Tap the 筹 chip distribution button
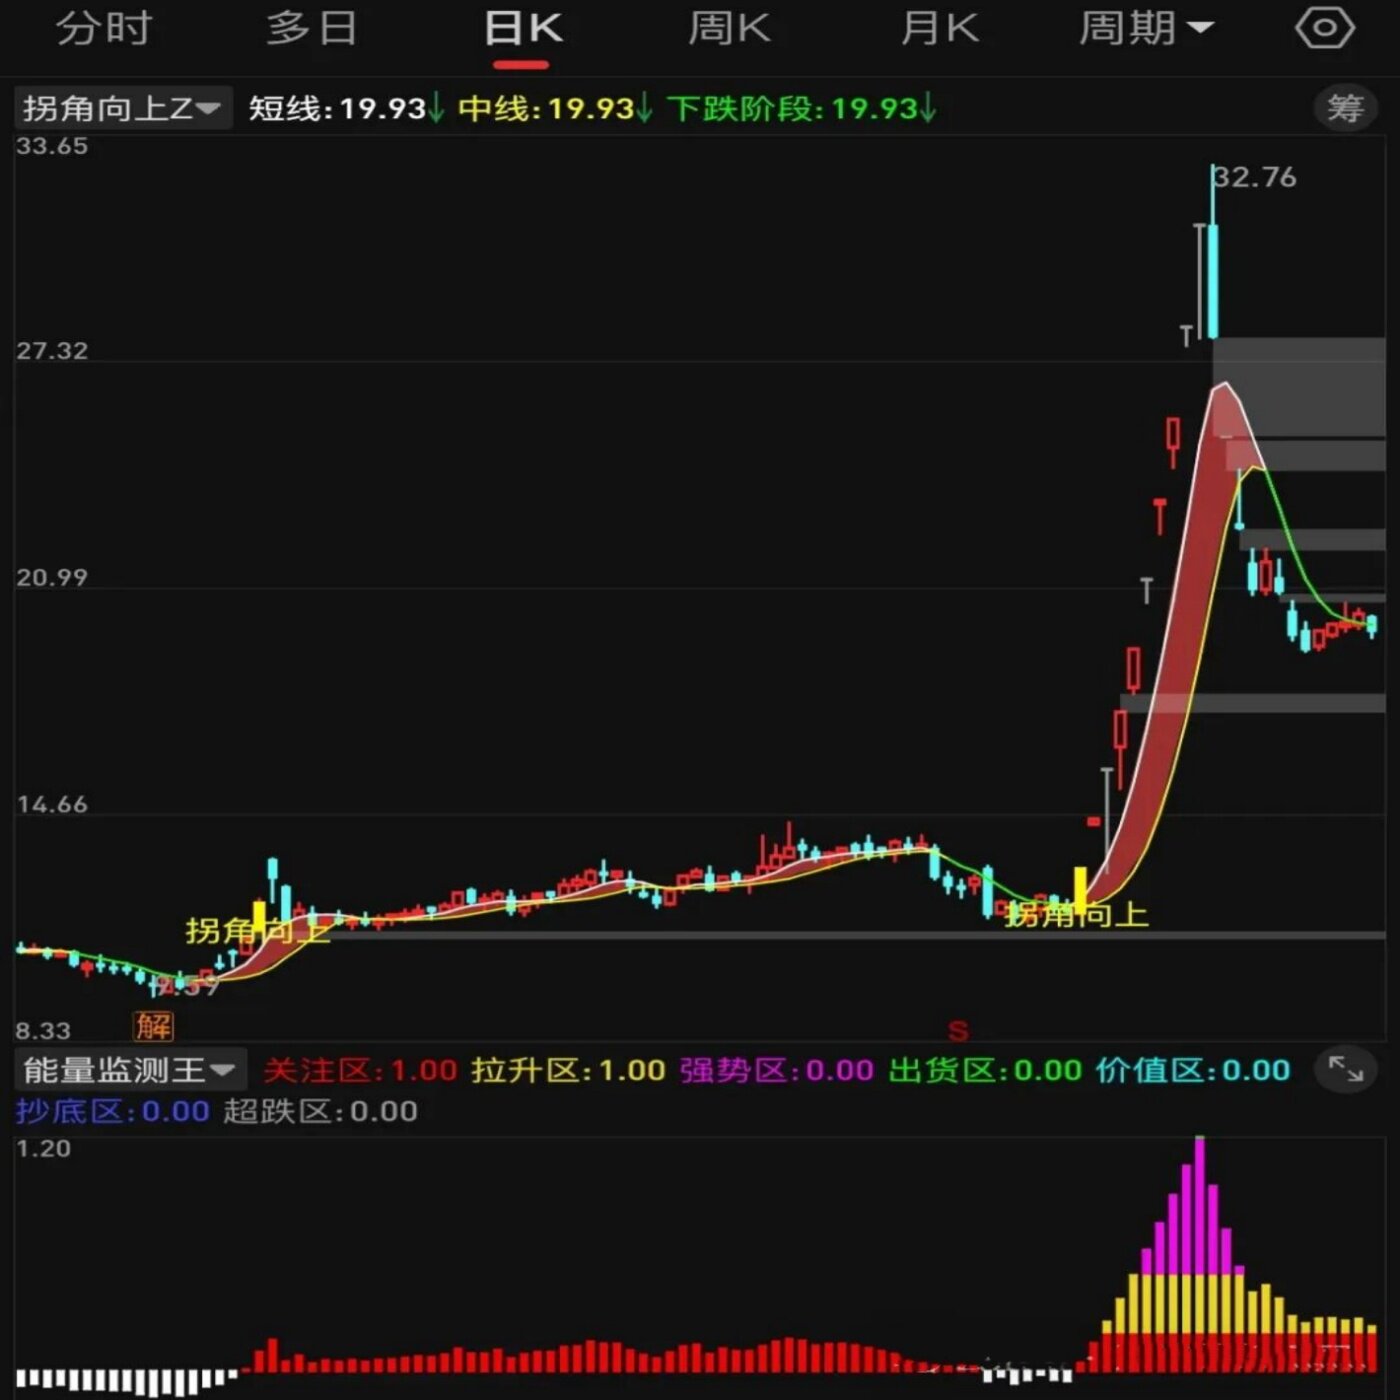Viewport: 1400px width, 1400px height. click(1345, 108)
